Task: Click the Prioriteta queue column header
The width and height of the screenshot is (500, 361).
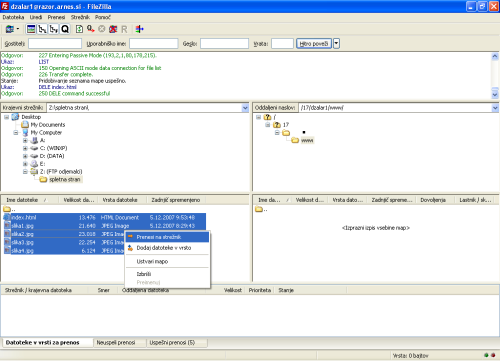Action: (260, 290)
